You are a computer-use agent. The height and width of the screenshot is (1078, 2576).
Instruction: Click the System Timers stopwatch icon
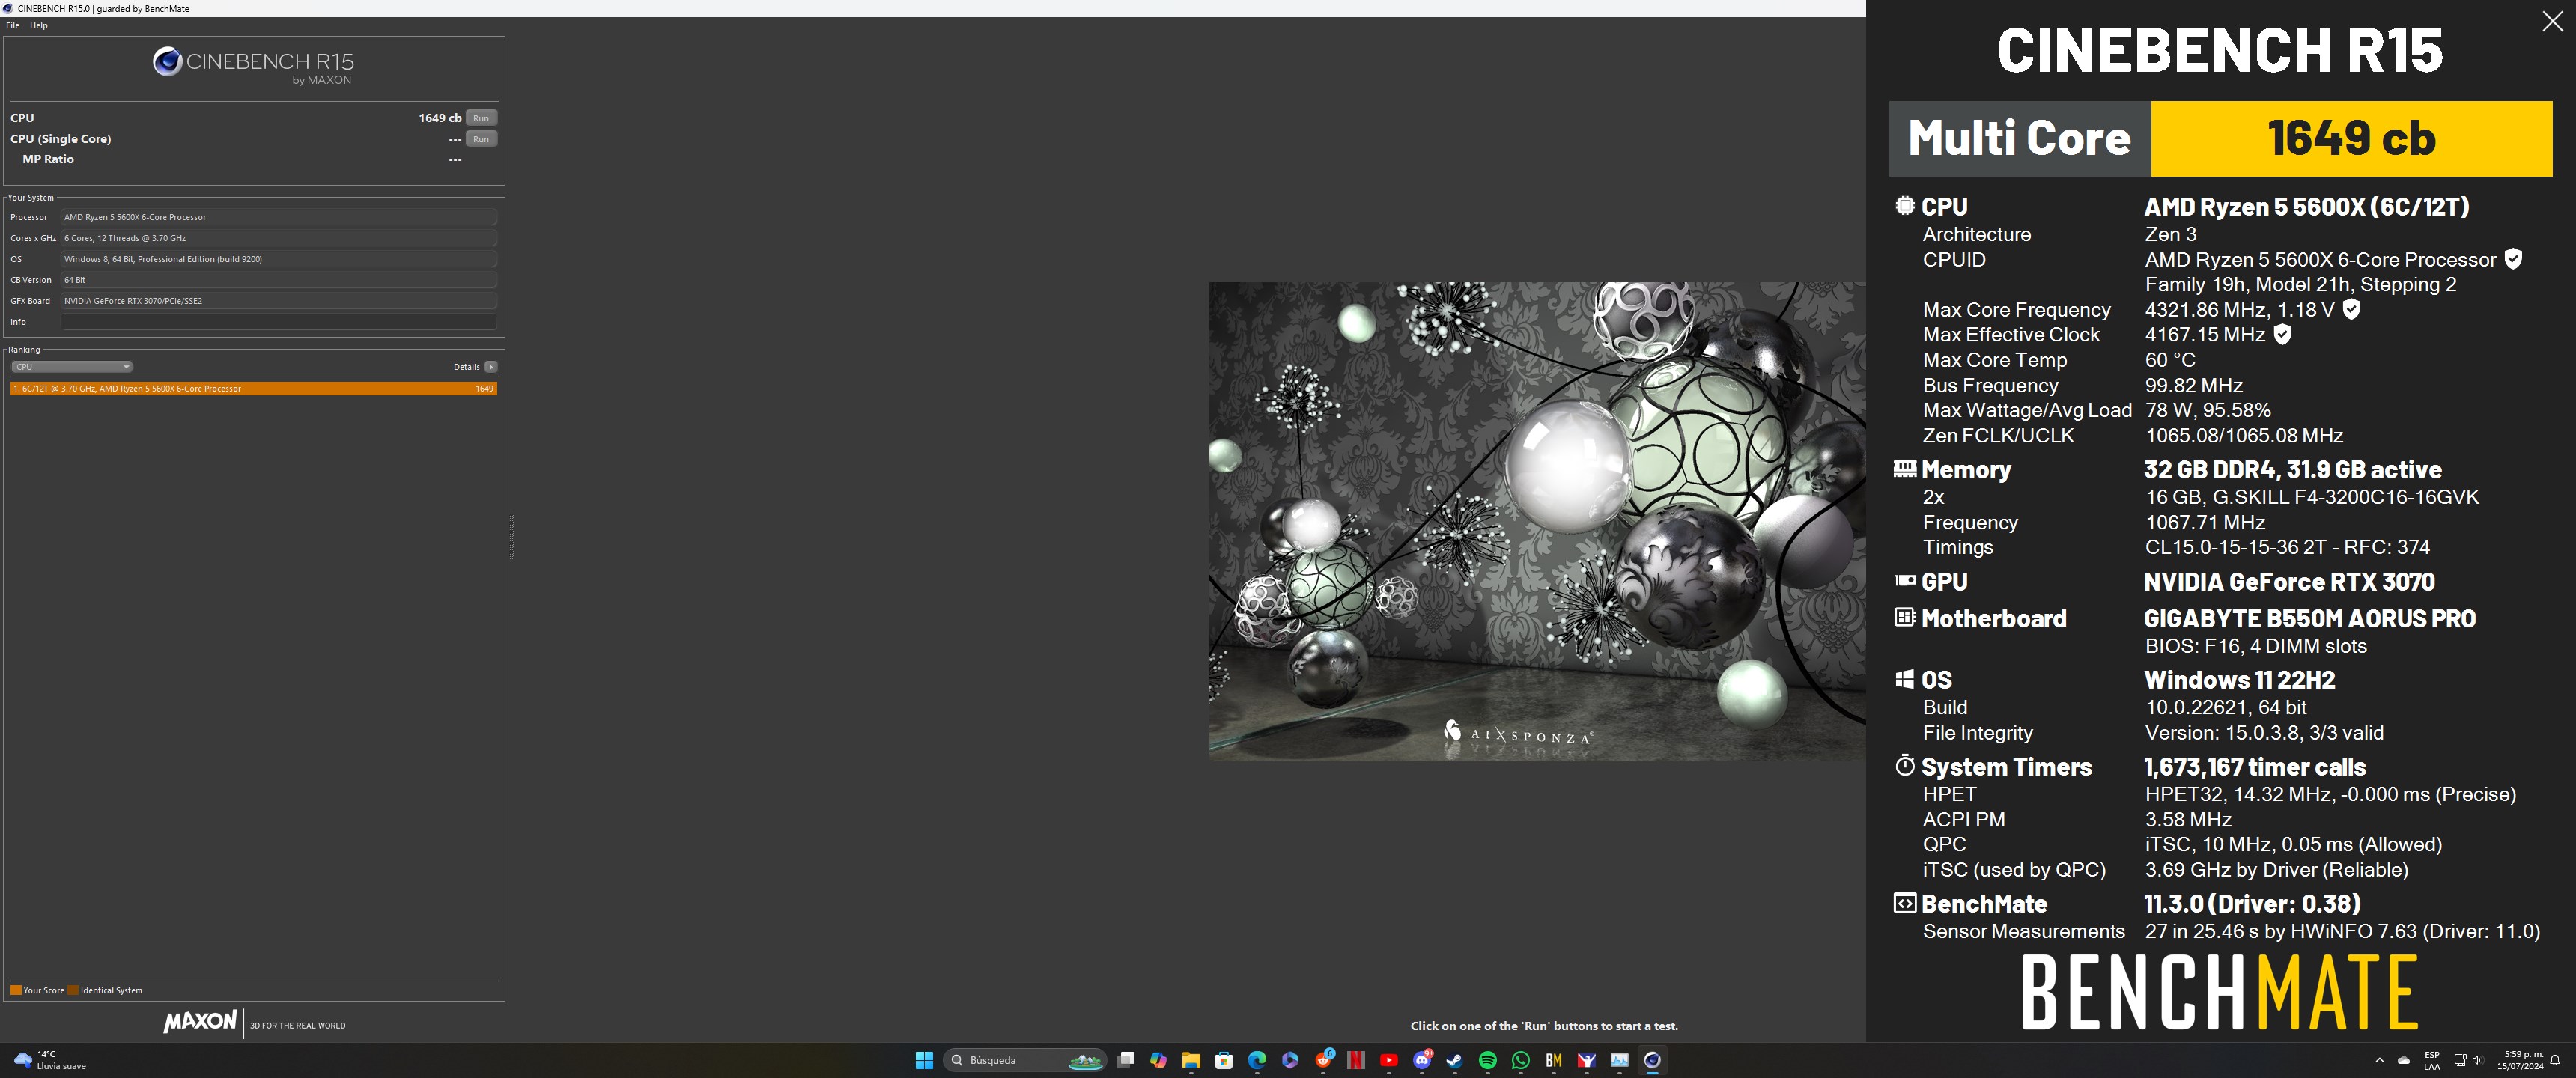coord(1904,765)
